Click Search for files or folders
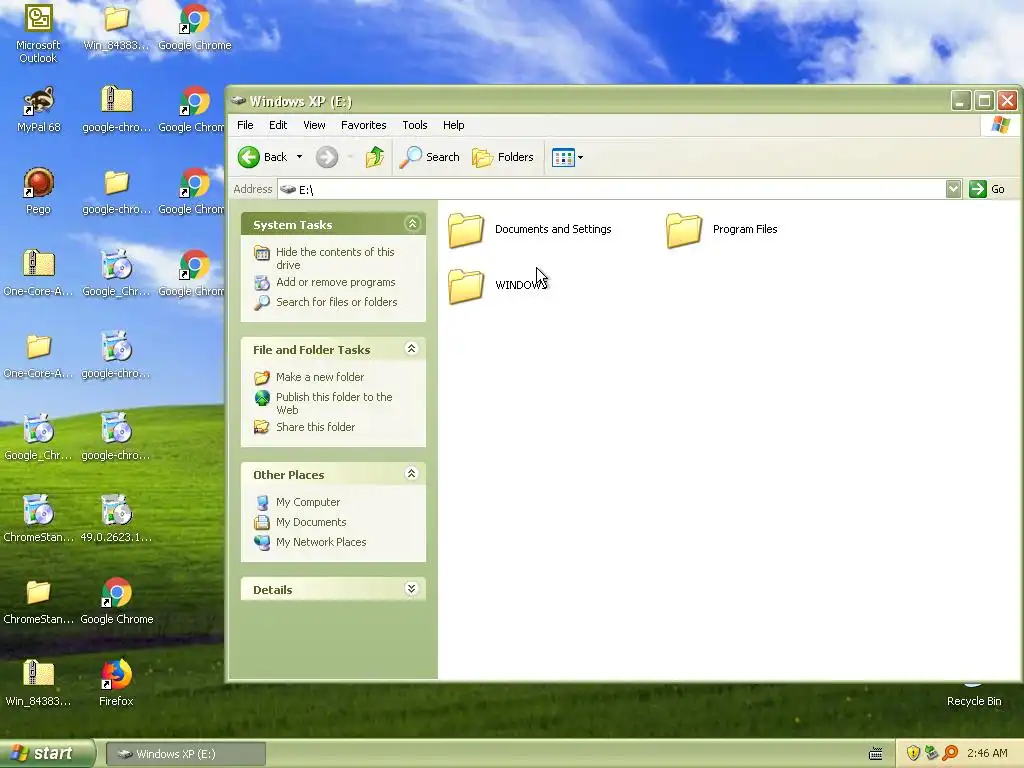The image size is (1024, 768). point(336,302)
